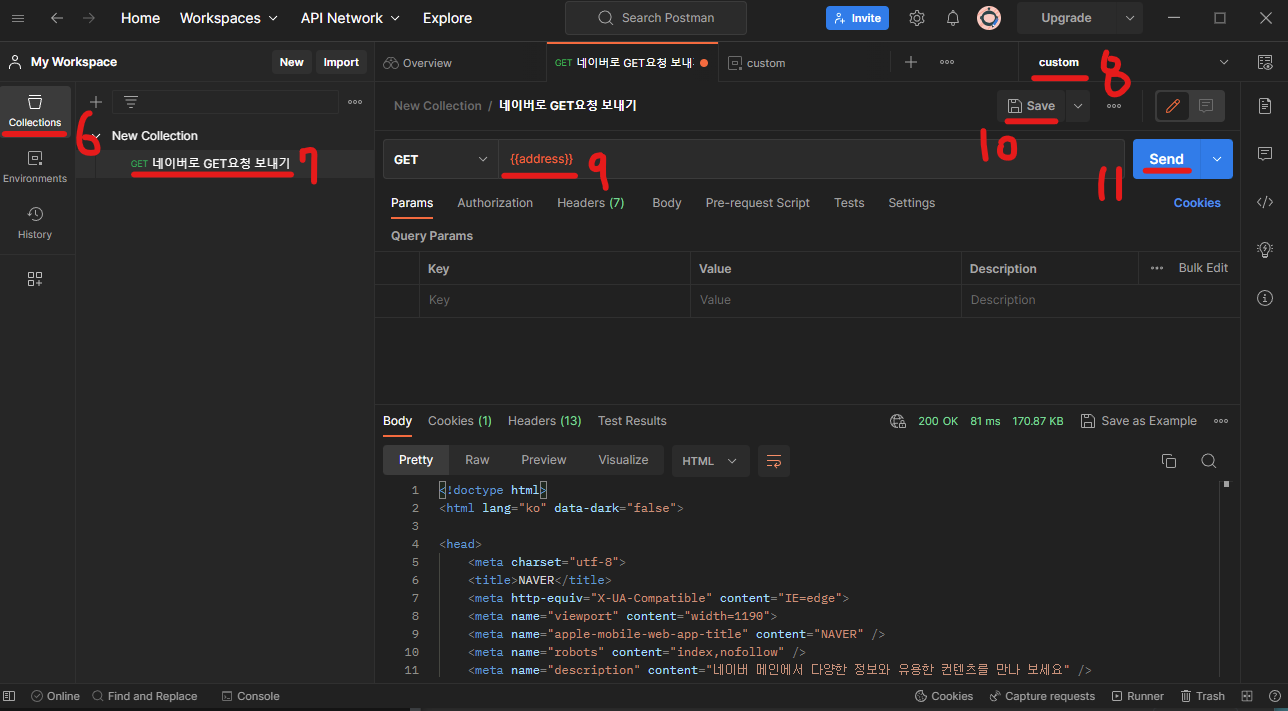Open the Cookies link
The height and width of the screenshot is (711, 1288).
point(1197,203)
